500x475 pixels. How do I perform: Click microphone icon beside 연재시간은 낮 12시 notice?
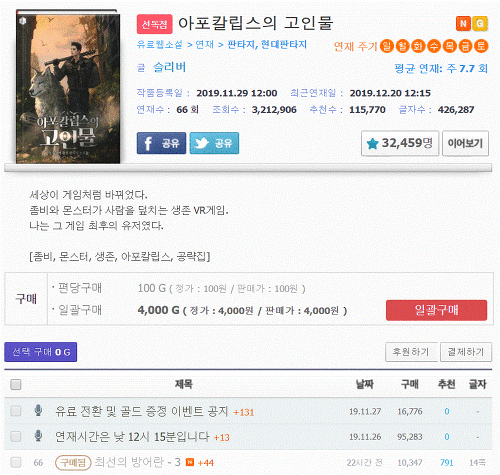38,436
